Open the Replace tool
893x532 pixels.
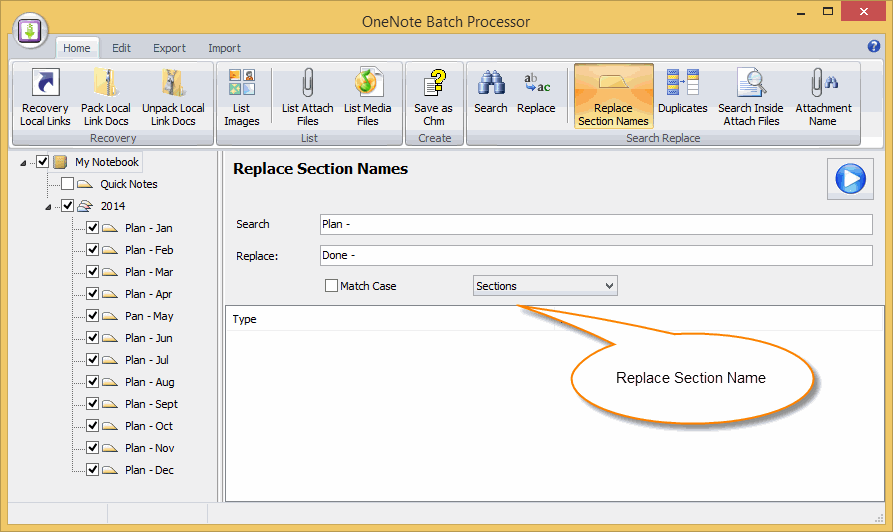pyautogui.click(x=536, y=91)
